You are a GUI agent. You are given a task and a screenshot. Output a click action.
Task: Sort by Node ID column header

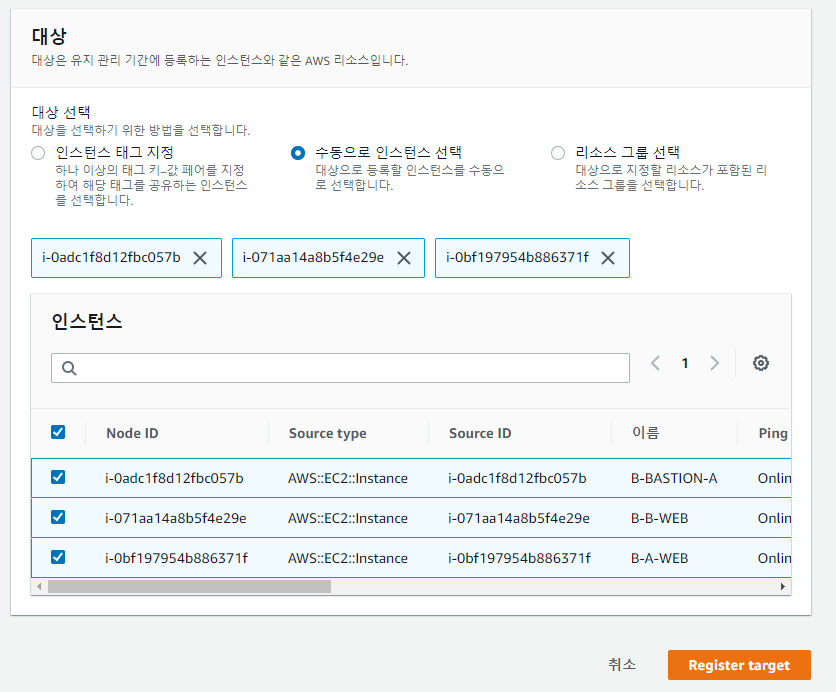coord(132,433)
